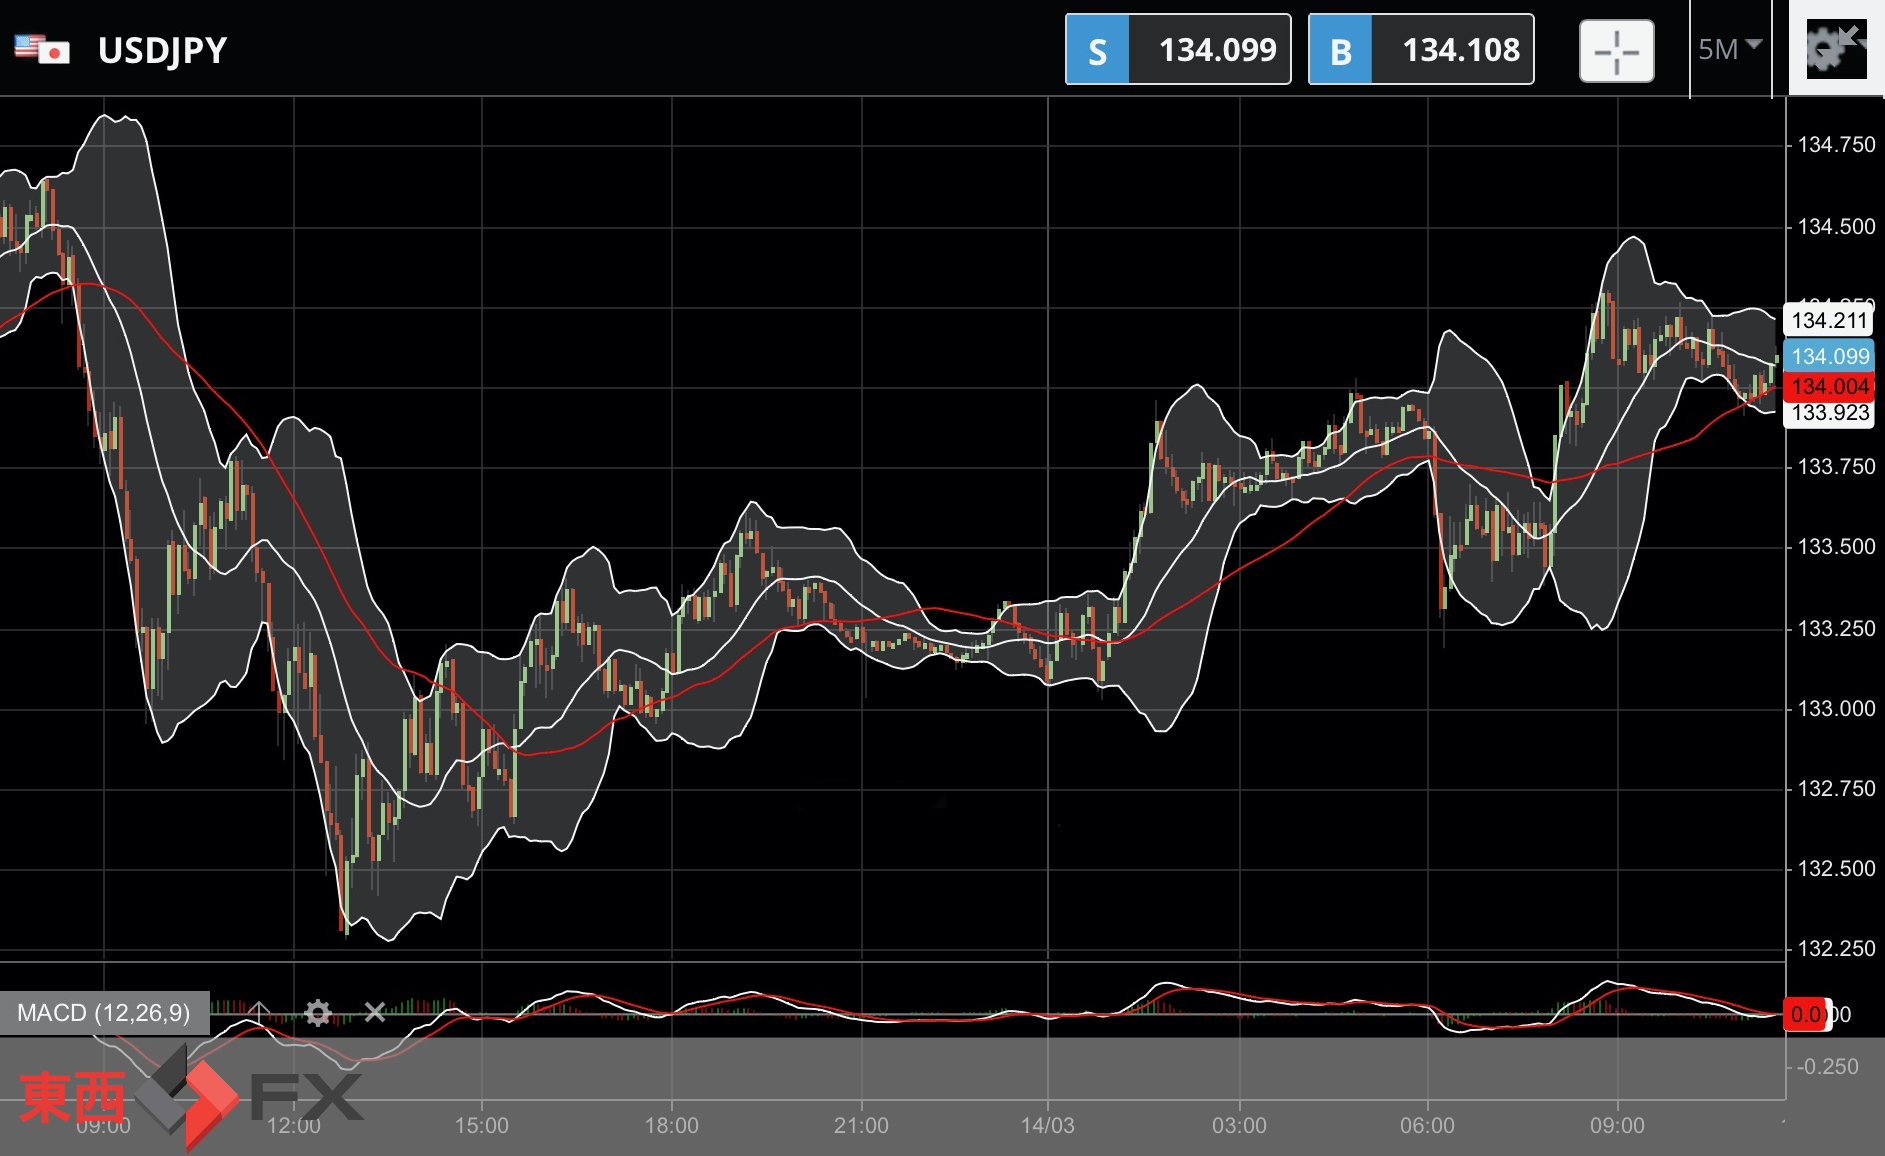Click the US/Japan flag pair icon
The width and height of the screenshot is (1885, 1156).
pyautogui.click(x=42, y=49)
